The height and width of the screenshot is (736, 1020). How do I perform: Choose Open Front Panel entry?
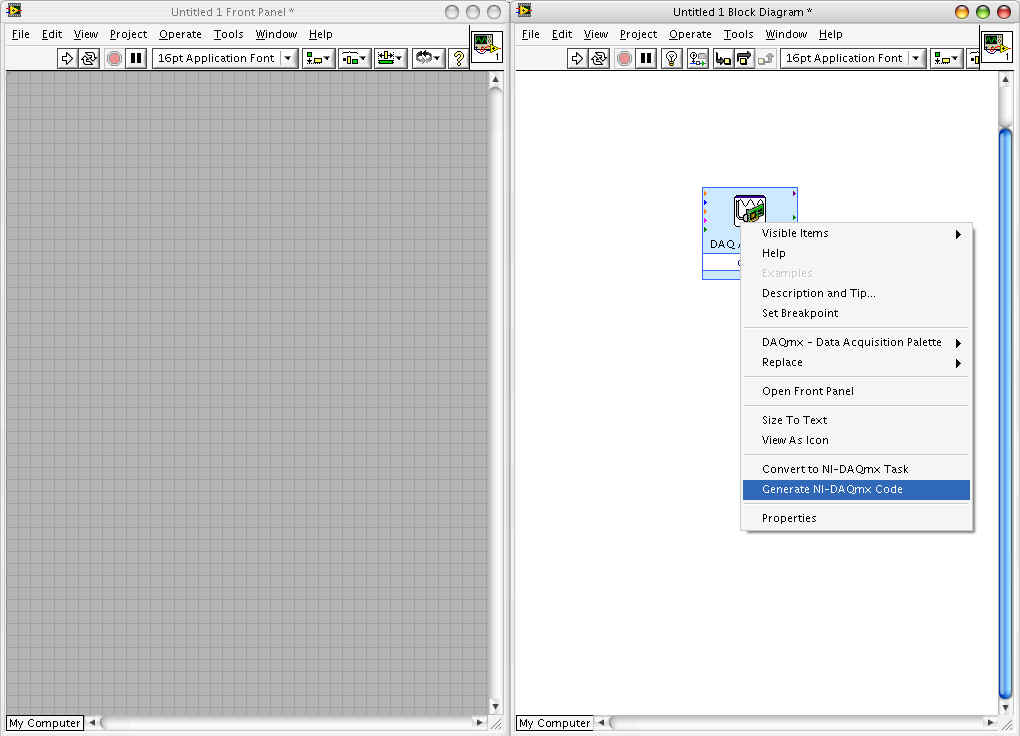coord(856,391)
